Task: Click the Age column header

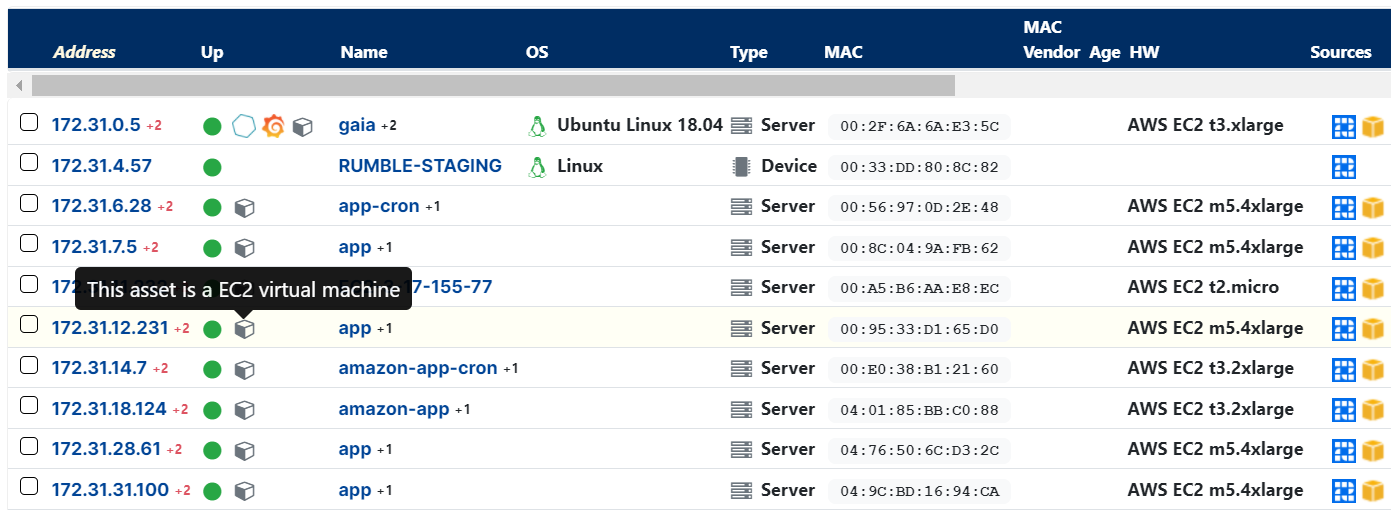Action: click(x=1105, y=52)
